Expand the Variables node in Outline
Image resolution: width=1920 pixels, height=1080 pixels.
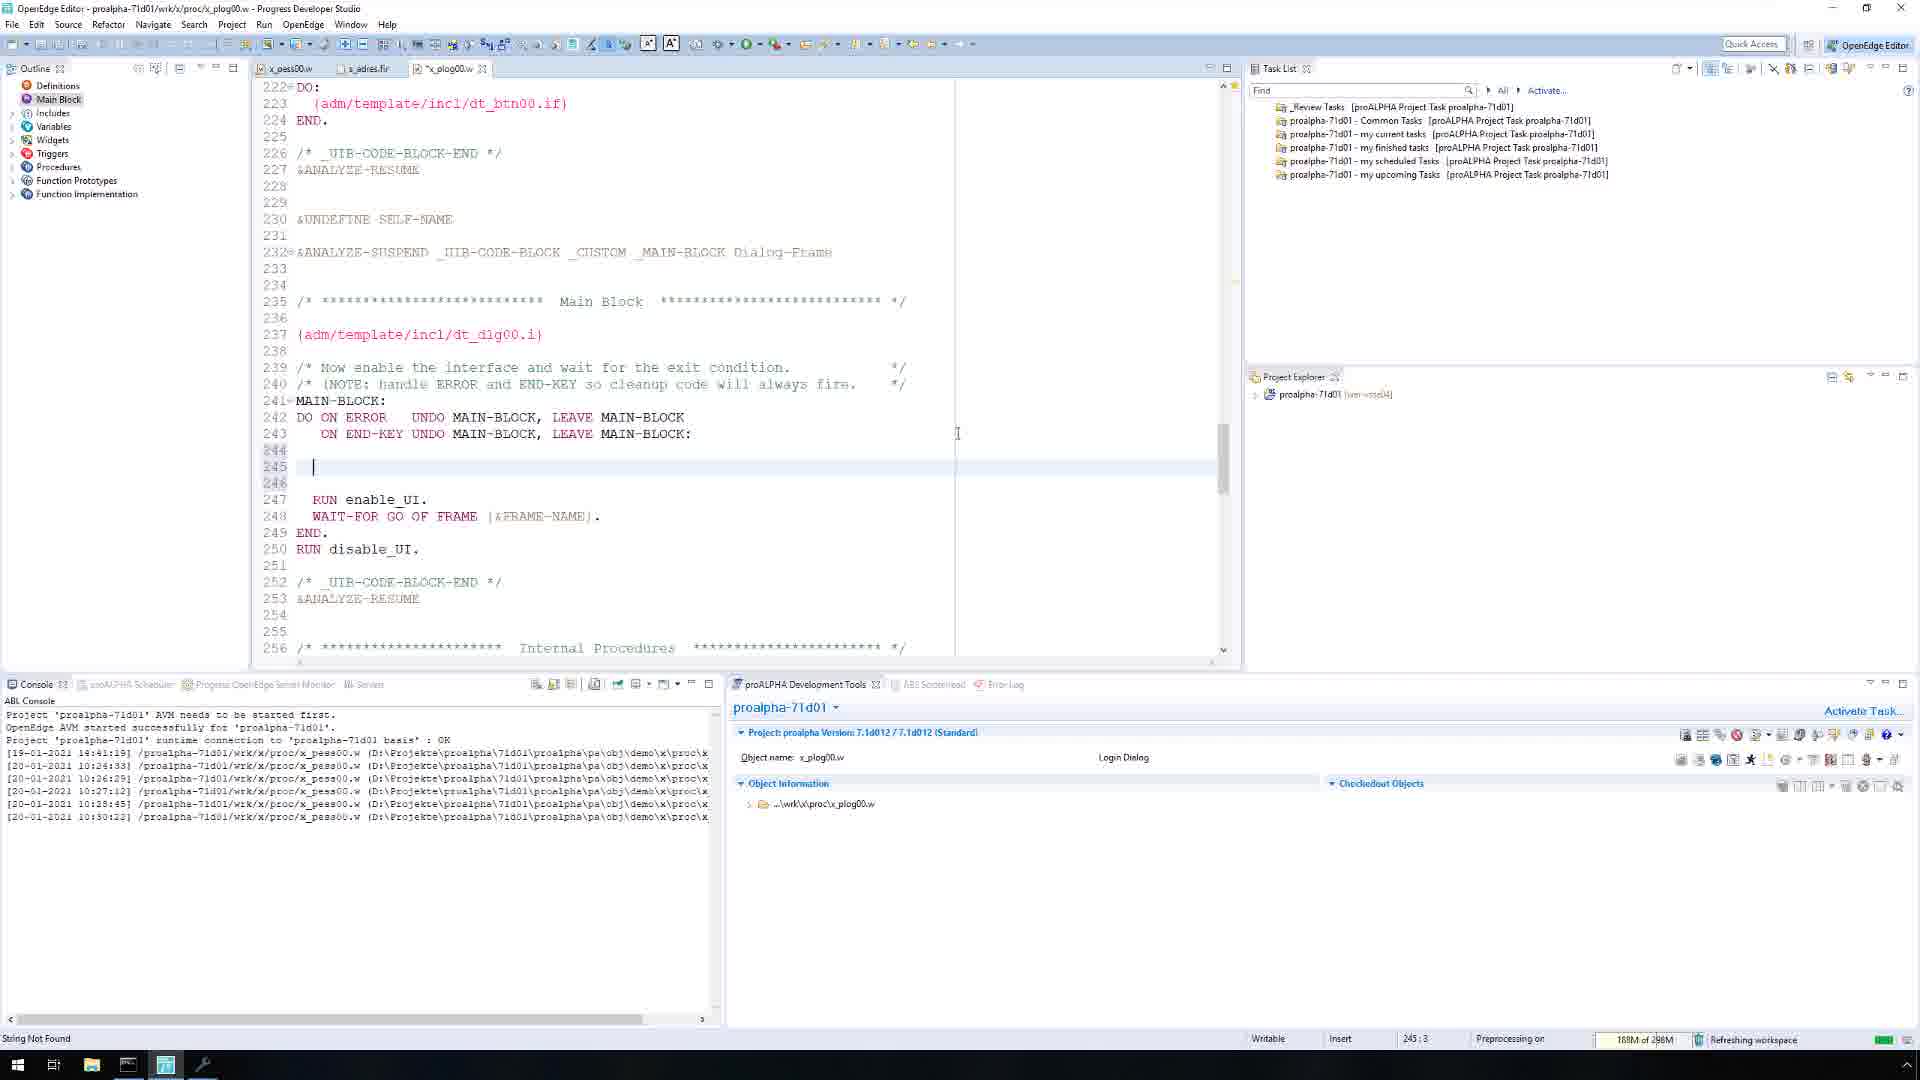[x=12, y=127]
